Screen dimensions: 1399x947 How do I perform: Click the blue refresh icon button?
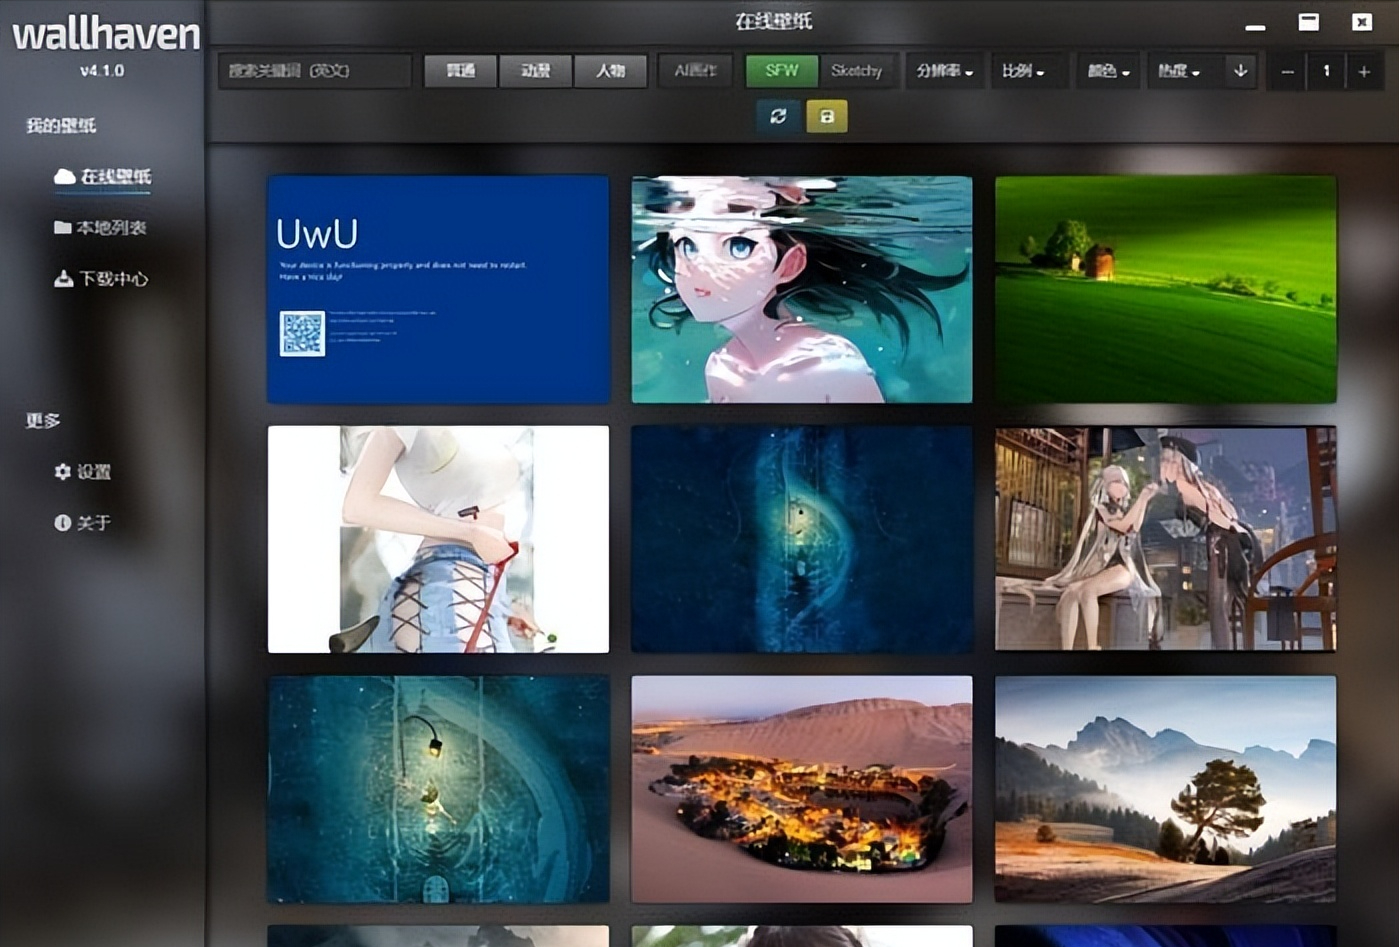coord(778,116)
